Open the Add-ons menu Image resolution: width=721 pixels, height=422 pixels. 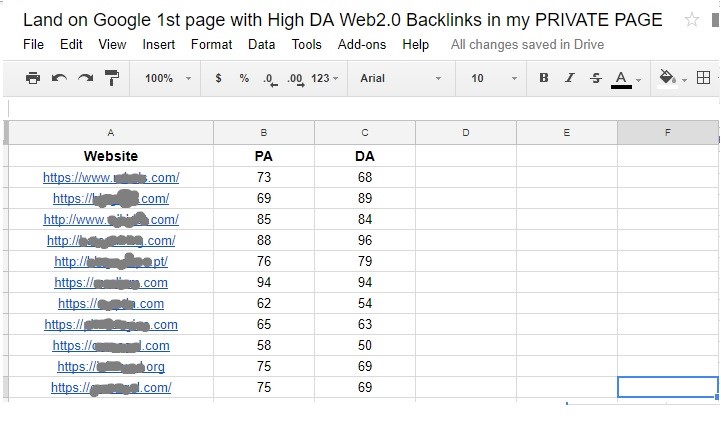coord(362,44)
